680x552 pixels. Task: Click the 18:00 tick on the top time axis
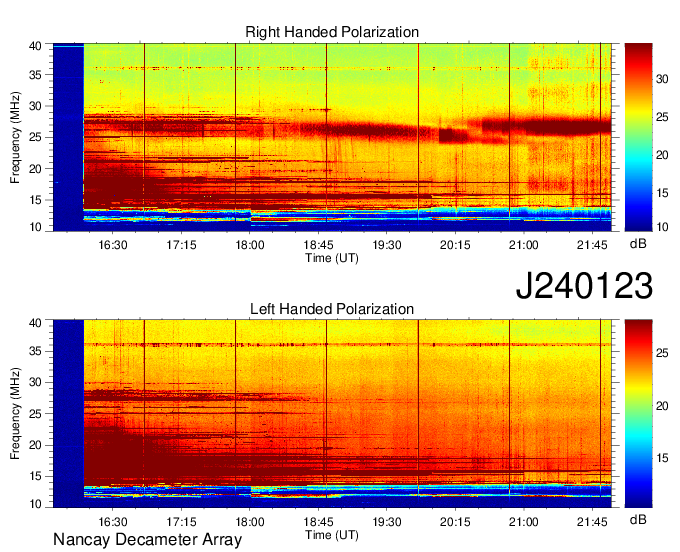coord(250,245)
